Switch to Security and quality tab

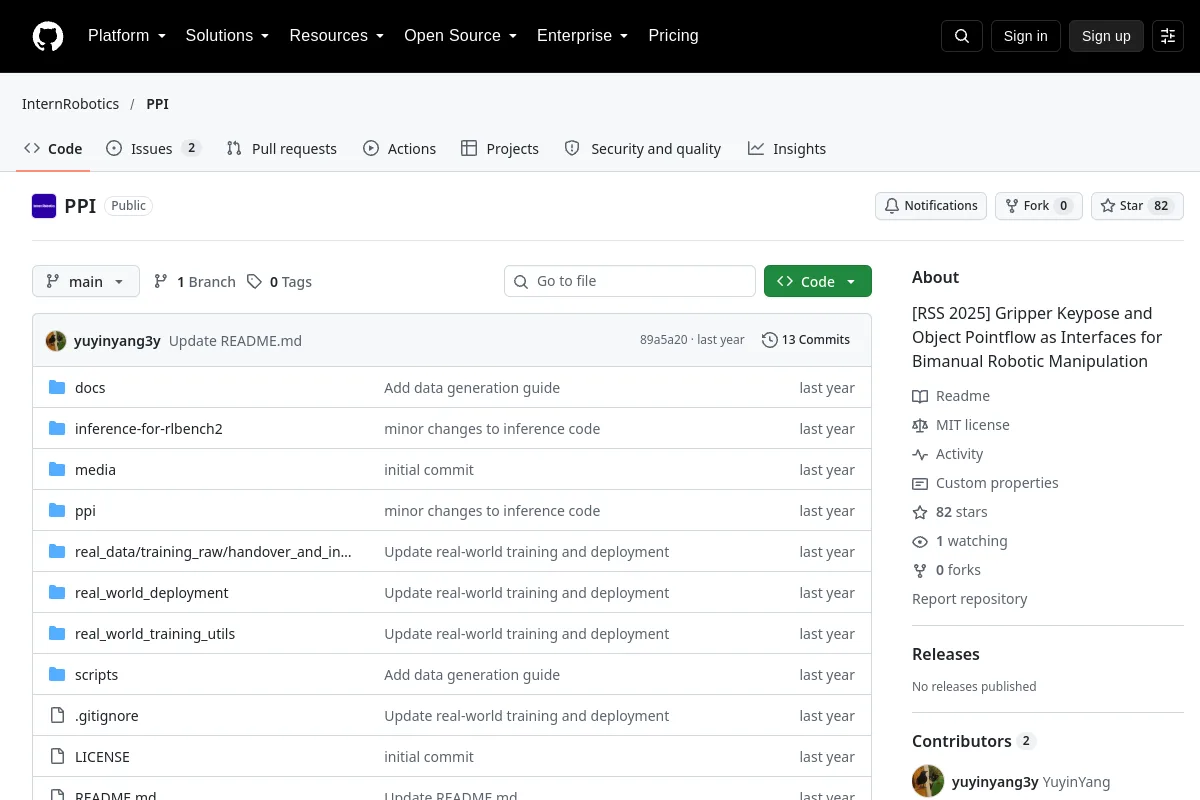click(x=642, y=149)
